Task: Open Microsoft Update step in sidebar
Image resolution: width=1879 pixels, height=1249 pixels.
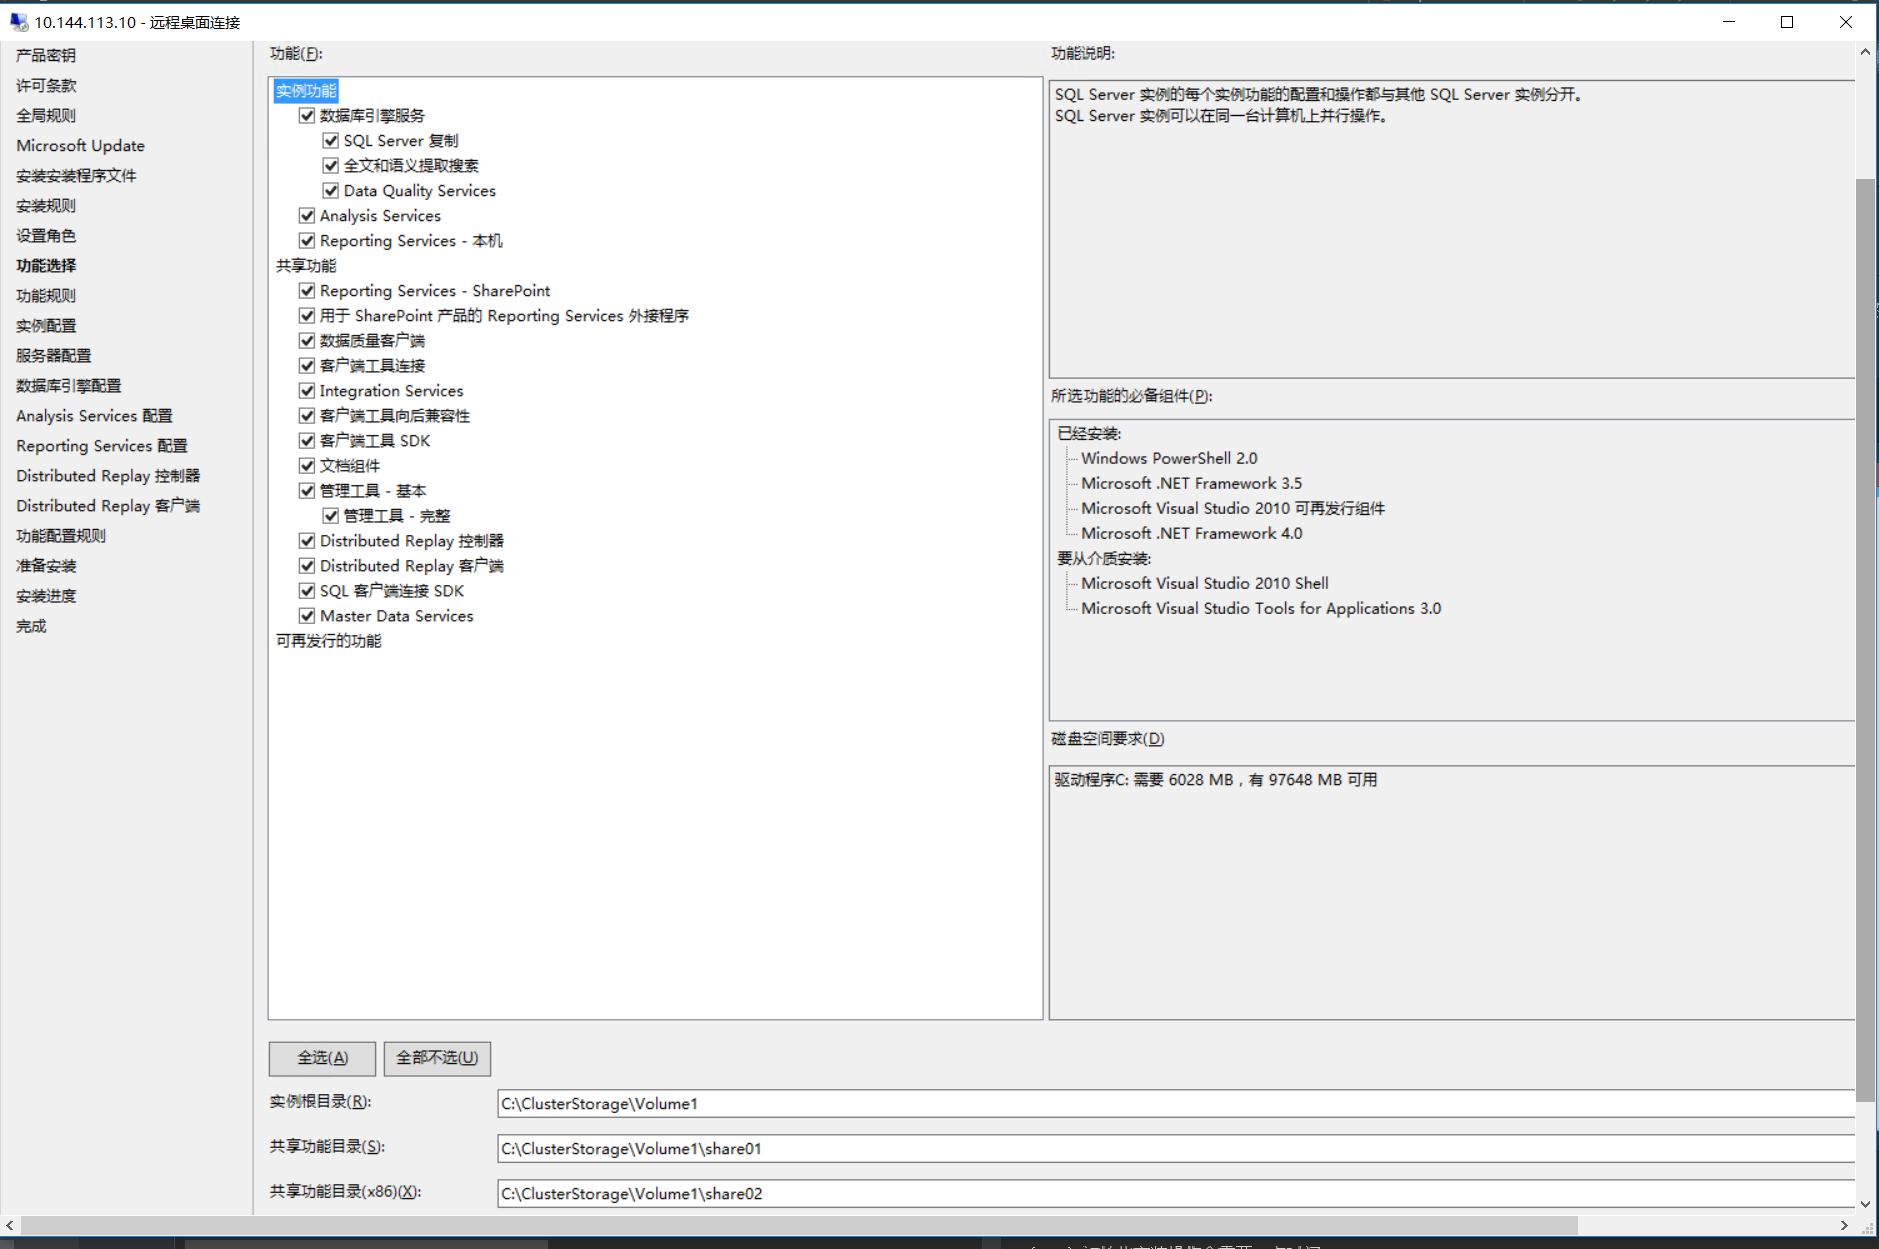Action: pos(80,146)
